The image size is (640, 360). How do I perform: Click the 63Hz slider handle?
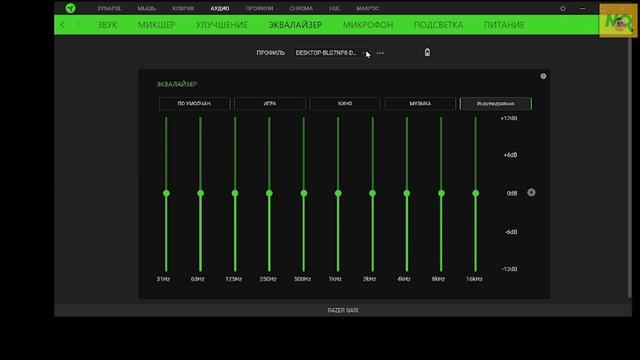coord(200,193)
